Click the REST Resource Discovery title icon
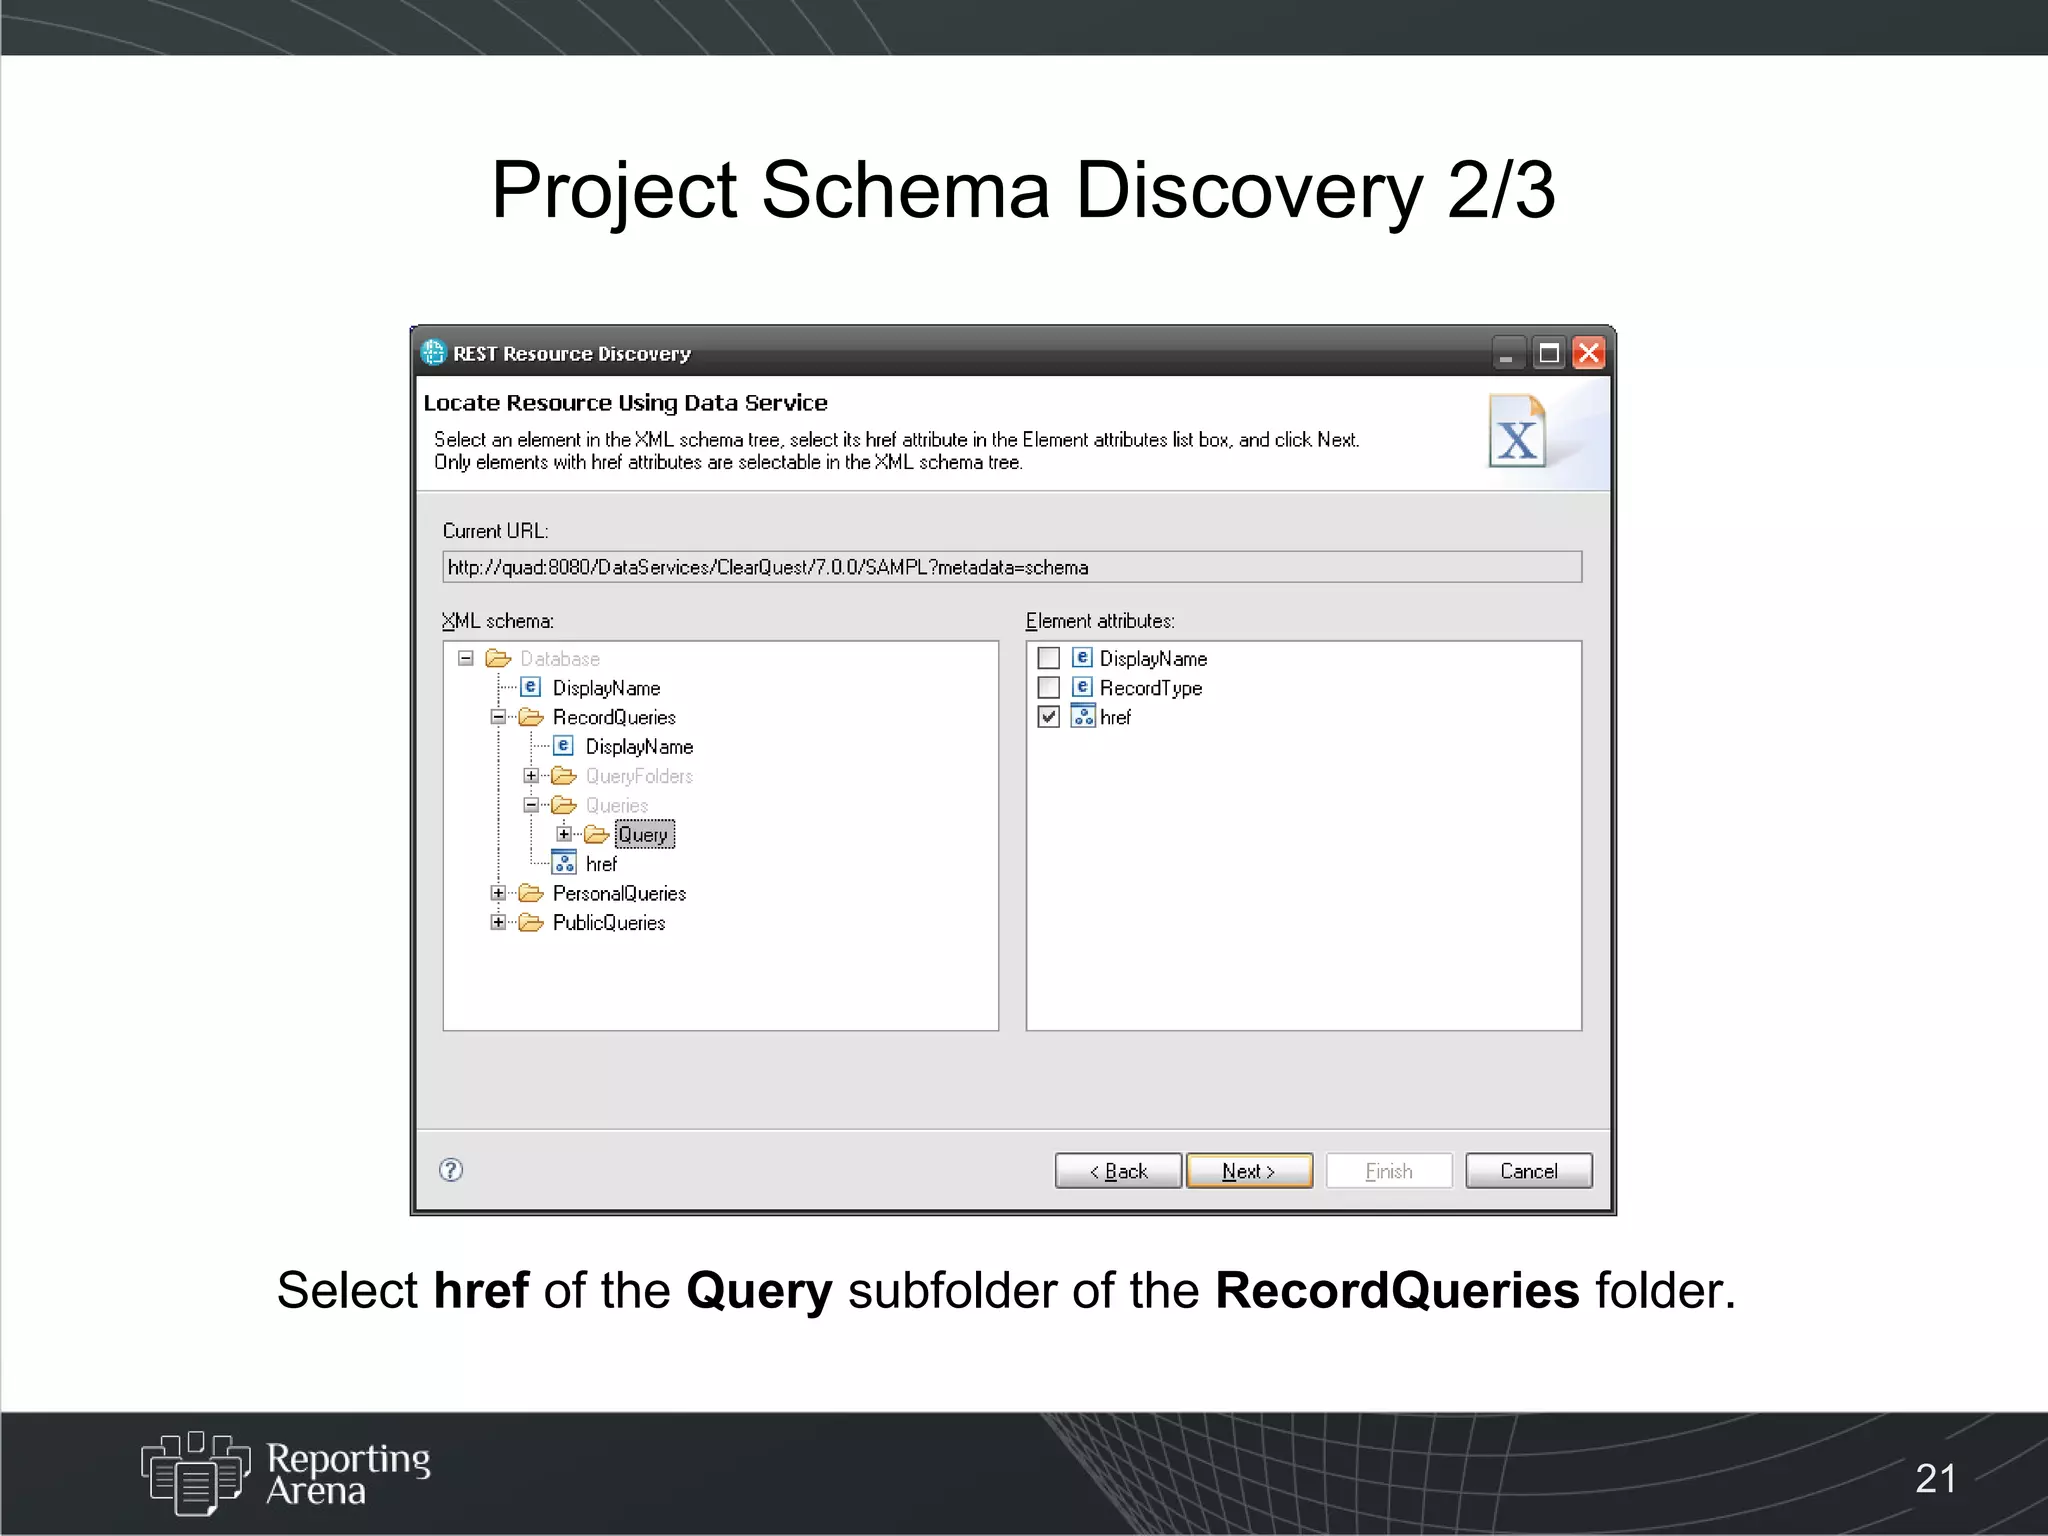The width and height of the screenshot is (2048, 1536). [x=433, y=353]
